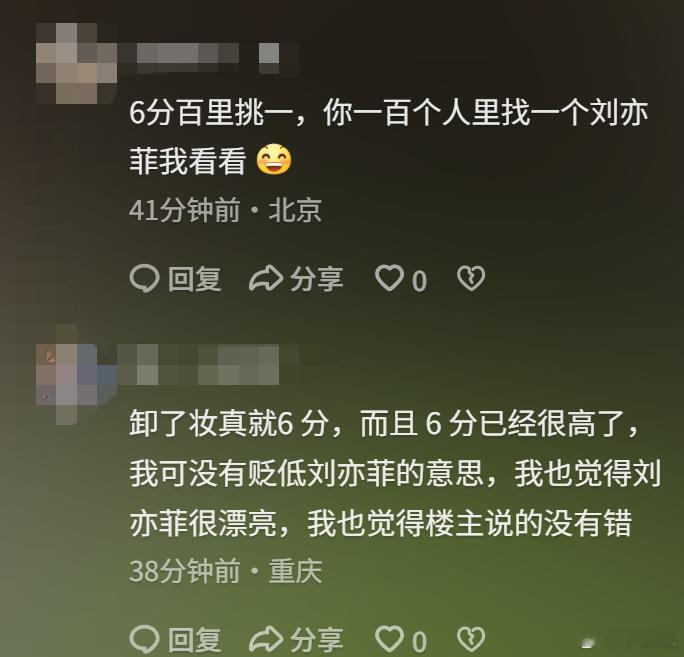Like the Beijing comment with heart icon

390,278
